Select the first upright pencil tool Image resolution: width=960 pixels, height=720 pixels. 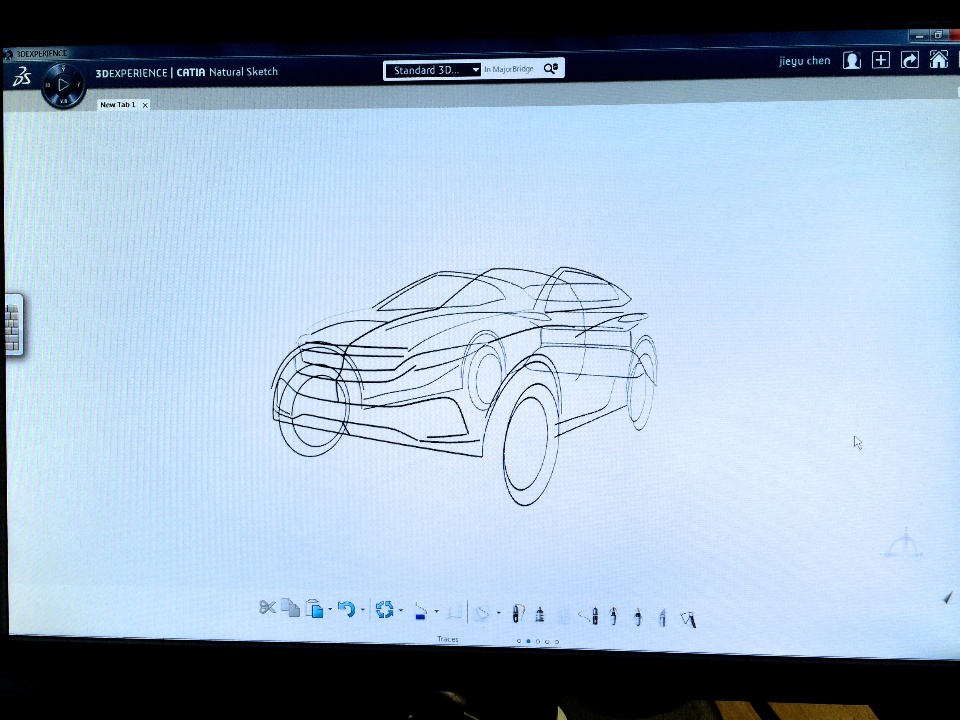pos(613,616)
